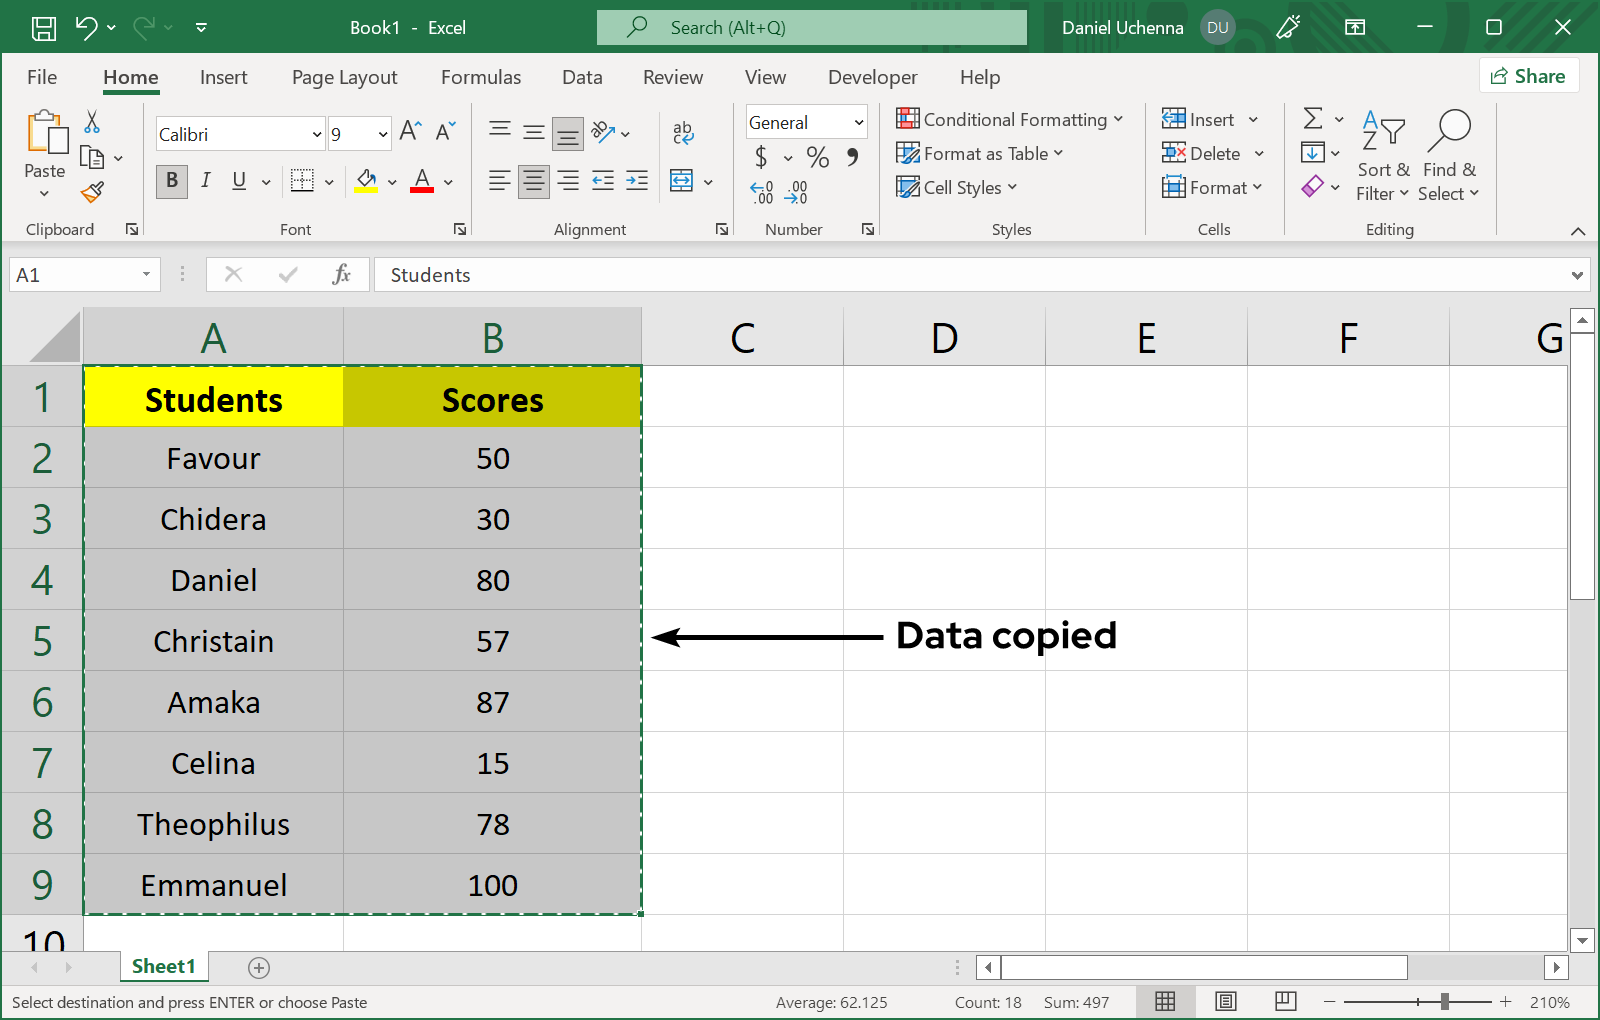Click the AutoSum icon
This screenshot has height=1020, width=1600.
(1314, 118)
